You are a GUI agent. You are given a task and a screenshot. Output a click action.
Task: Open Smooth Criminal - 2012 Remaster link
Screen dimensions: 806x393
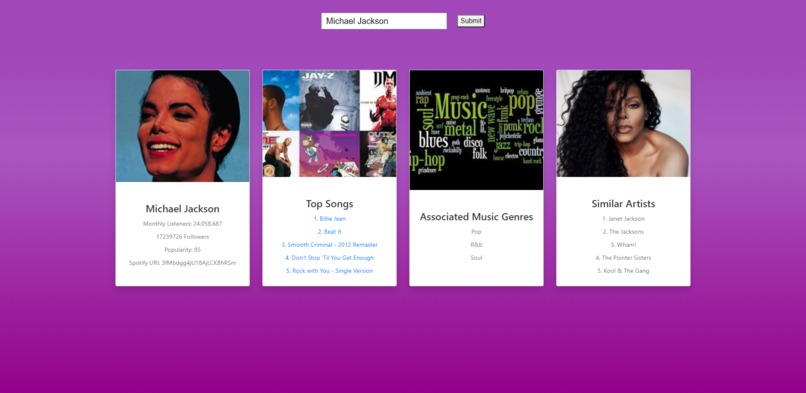tap(329, 245)
